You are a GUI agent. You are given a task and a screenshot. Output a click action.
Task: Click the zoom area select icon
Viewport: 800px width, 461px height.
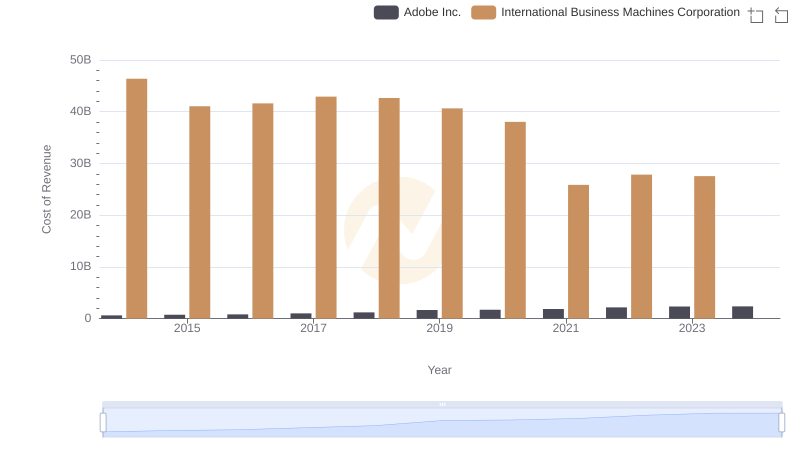click(756, 15)
